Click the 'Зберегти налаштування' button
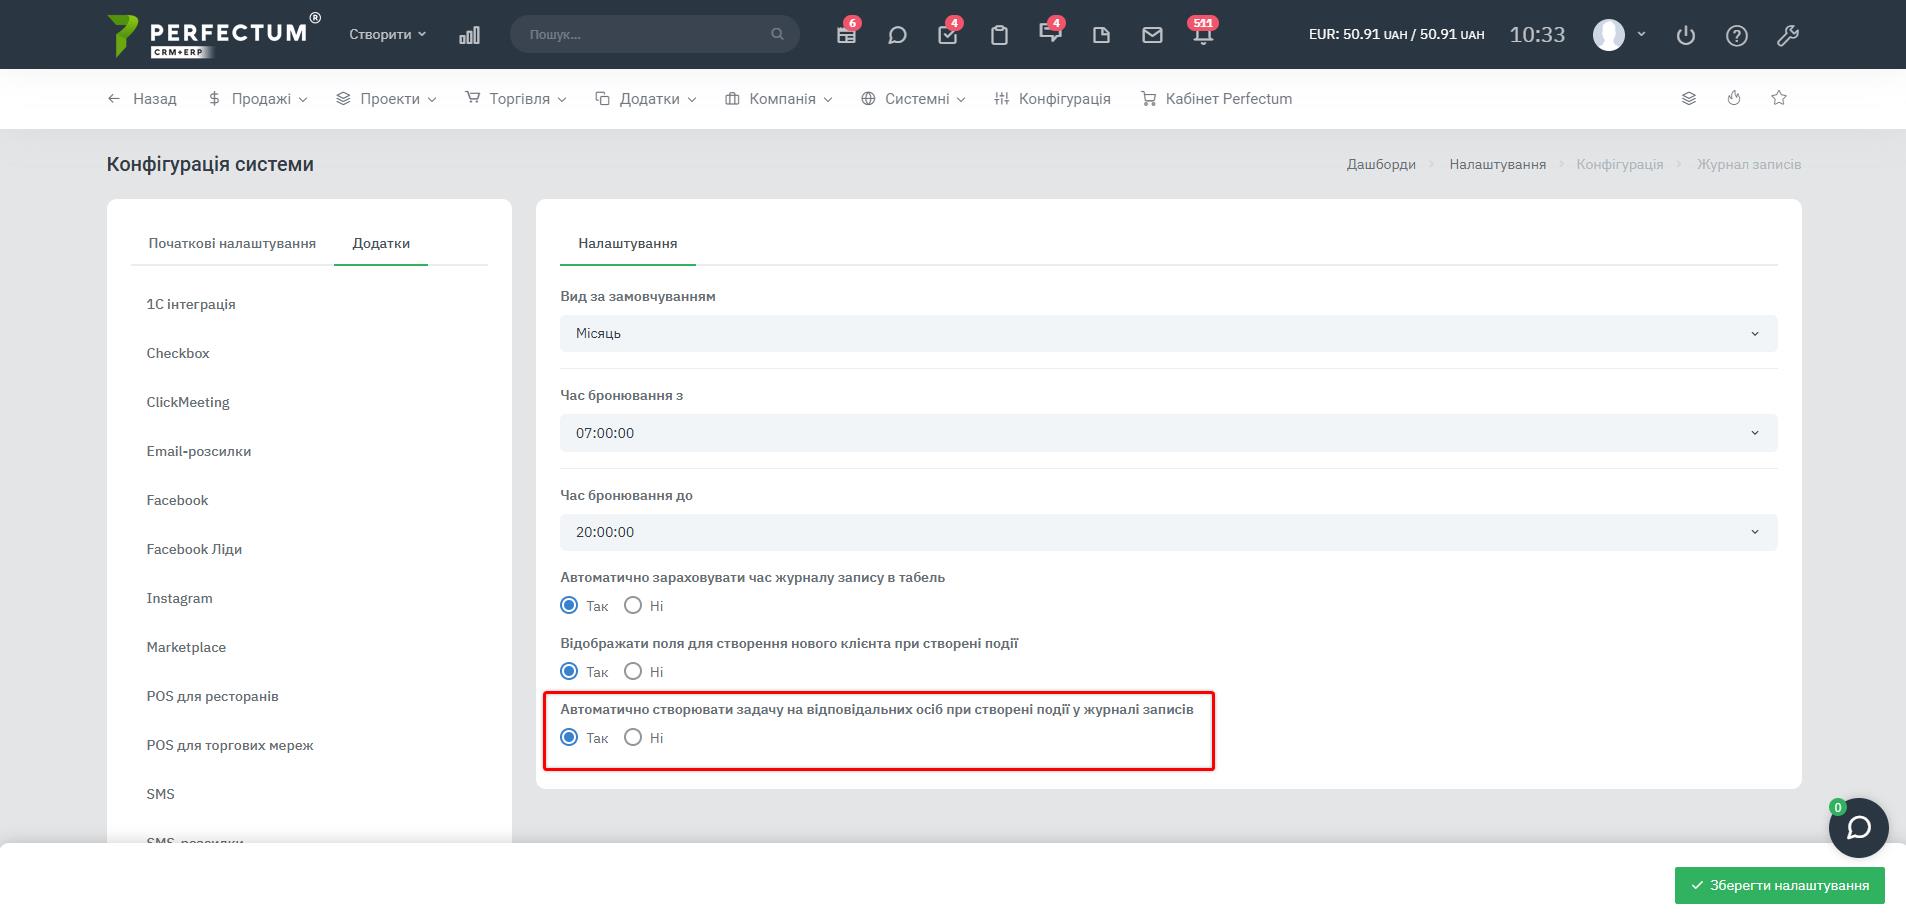The image size is (1906, 921). pyautogui.click(x=1779, y=885)
